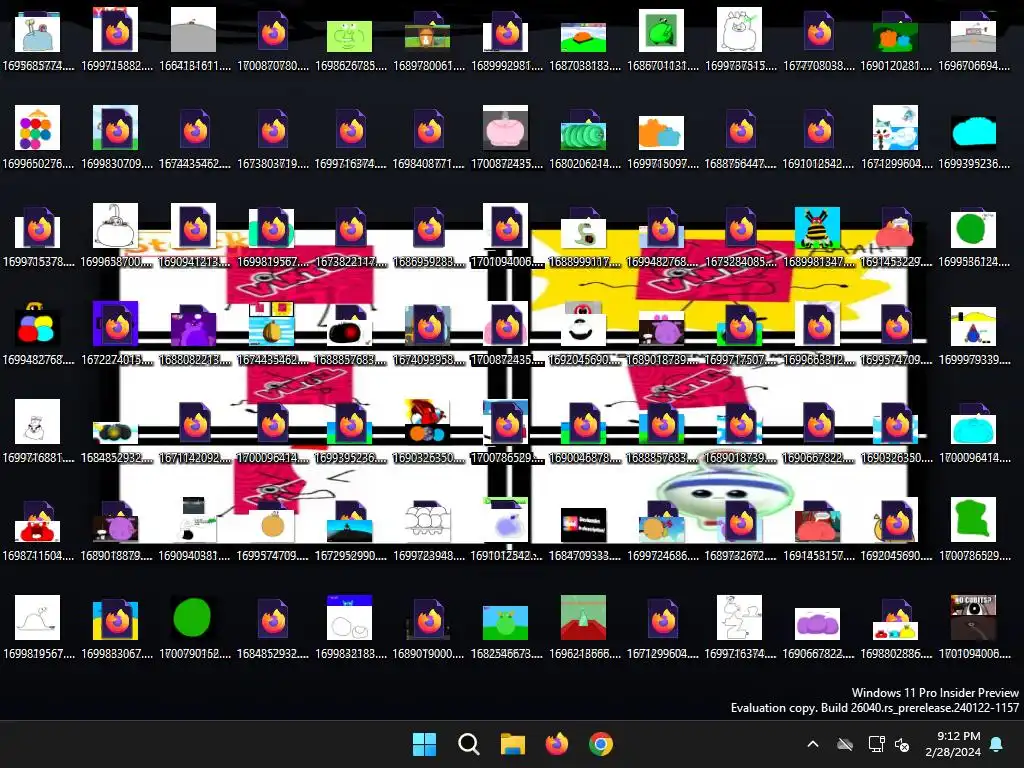1024x768 pixels.
Task: Select file 1689780061 on the desktop
Action: [428, 40]
